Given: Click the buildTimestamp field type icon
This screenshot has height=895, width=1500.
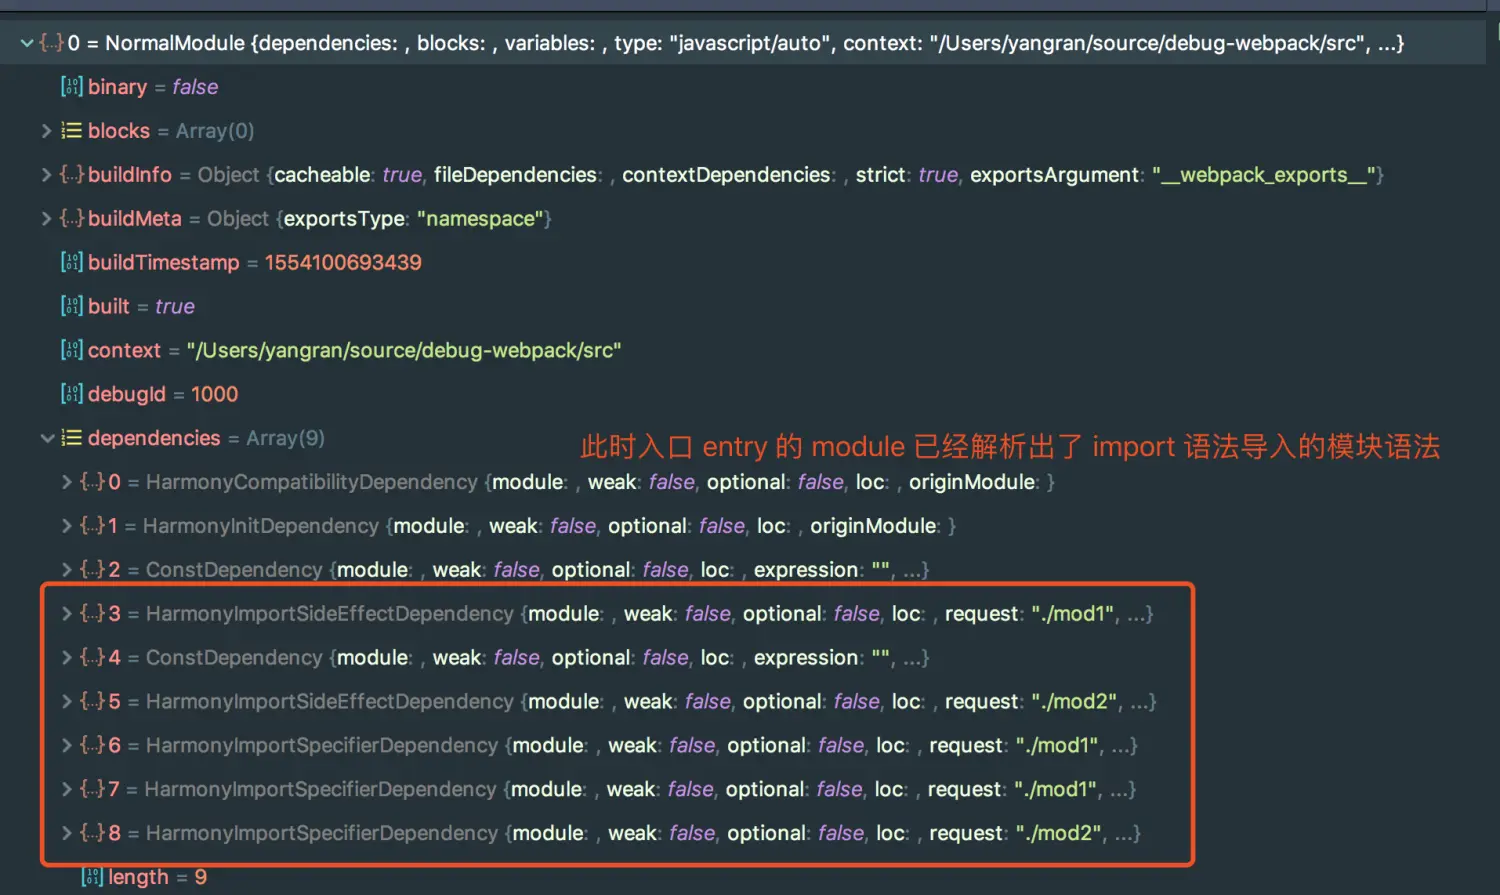Looking at the screenshot, I should point(72,263).
